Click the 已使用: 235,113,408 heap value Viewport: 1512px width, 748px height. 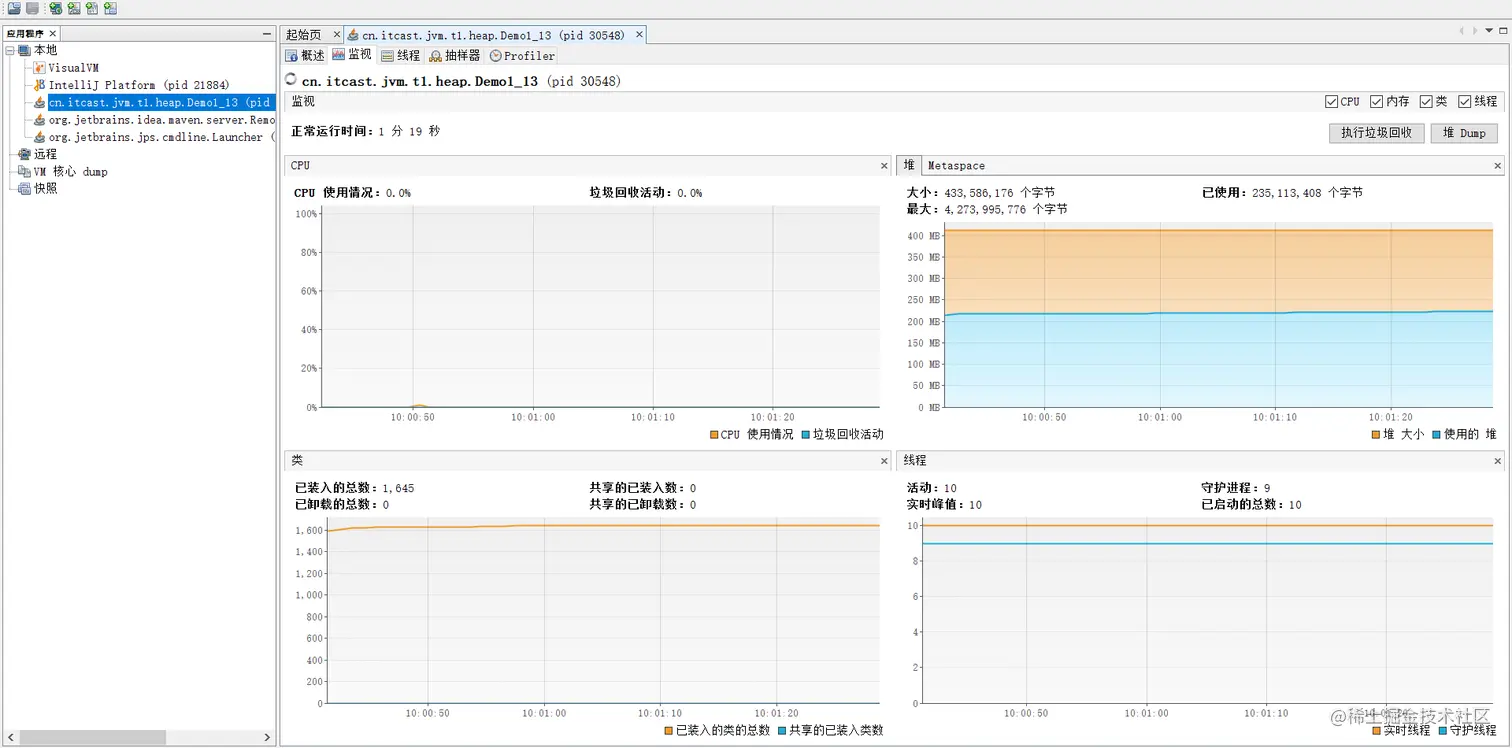pyautogui.click(x=1282, y=192)
